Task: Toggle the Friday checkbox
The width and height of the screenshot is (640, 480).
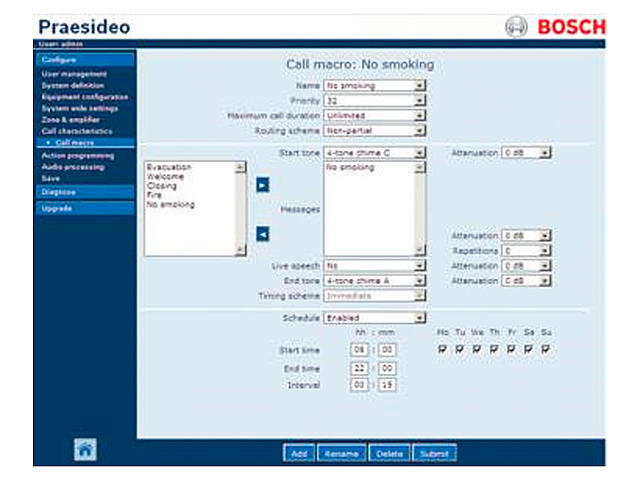Action: click(x=511, y=349)
